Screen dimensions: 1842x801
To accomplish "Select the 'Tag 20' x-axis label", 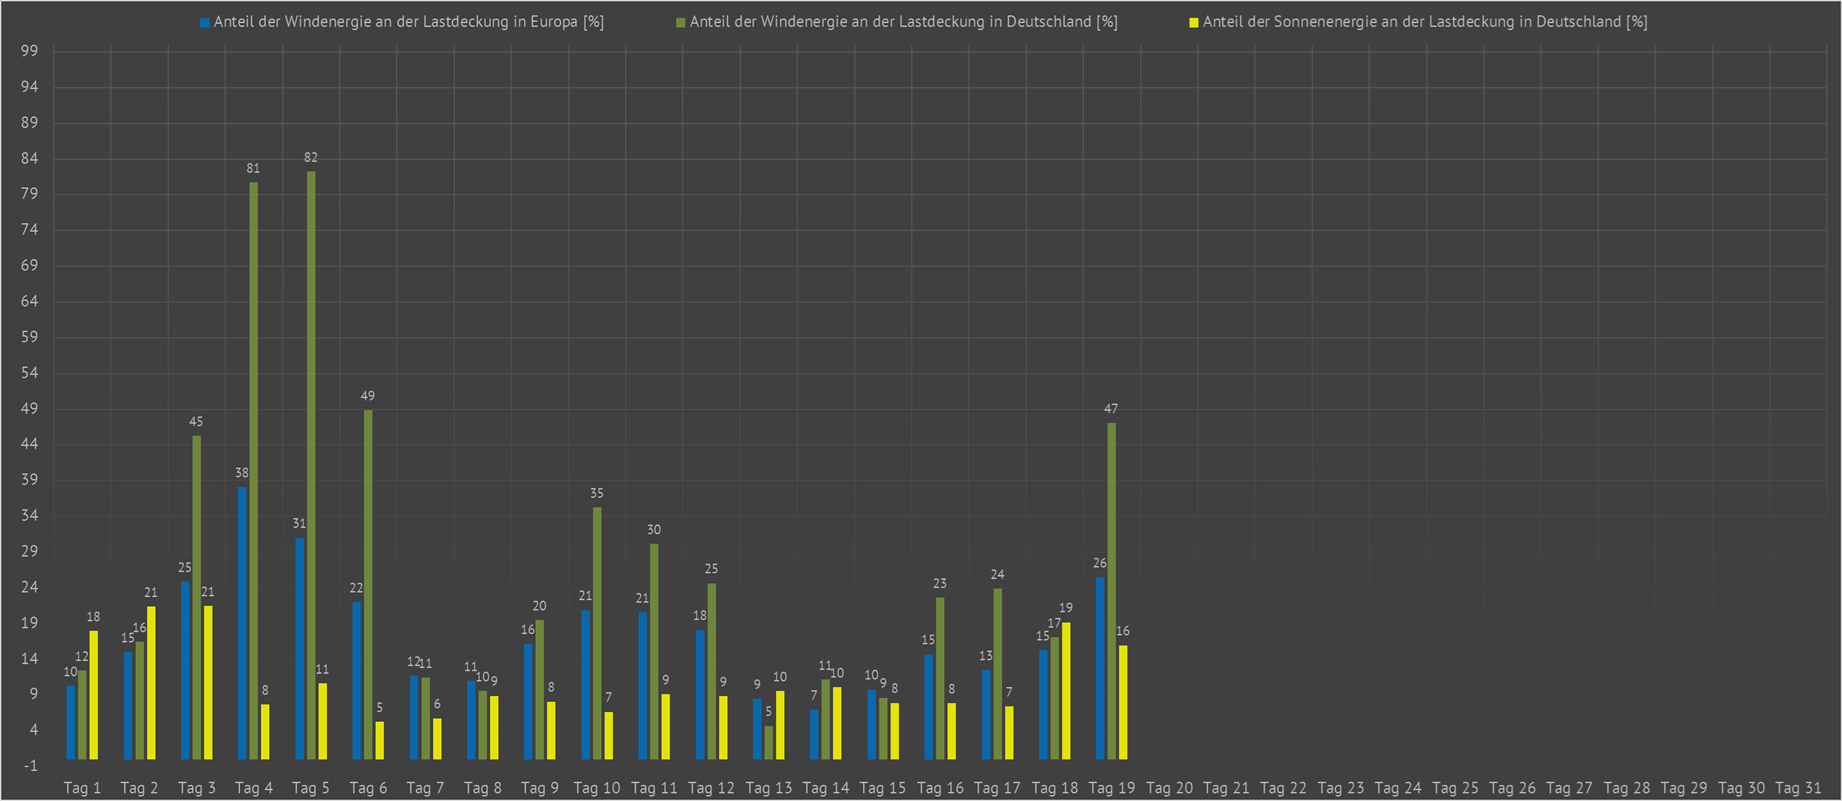I will (x=1169, y=788).
